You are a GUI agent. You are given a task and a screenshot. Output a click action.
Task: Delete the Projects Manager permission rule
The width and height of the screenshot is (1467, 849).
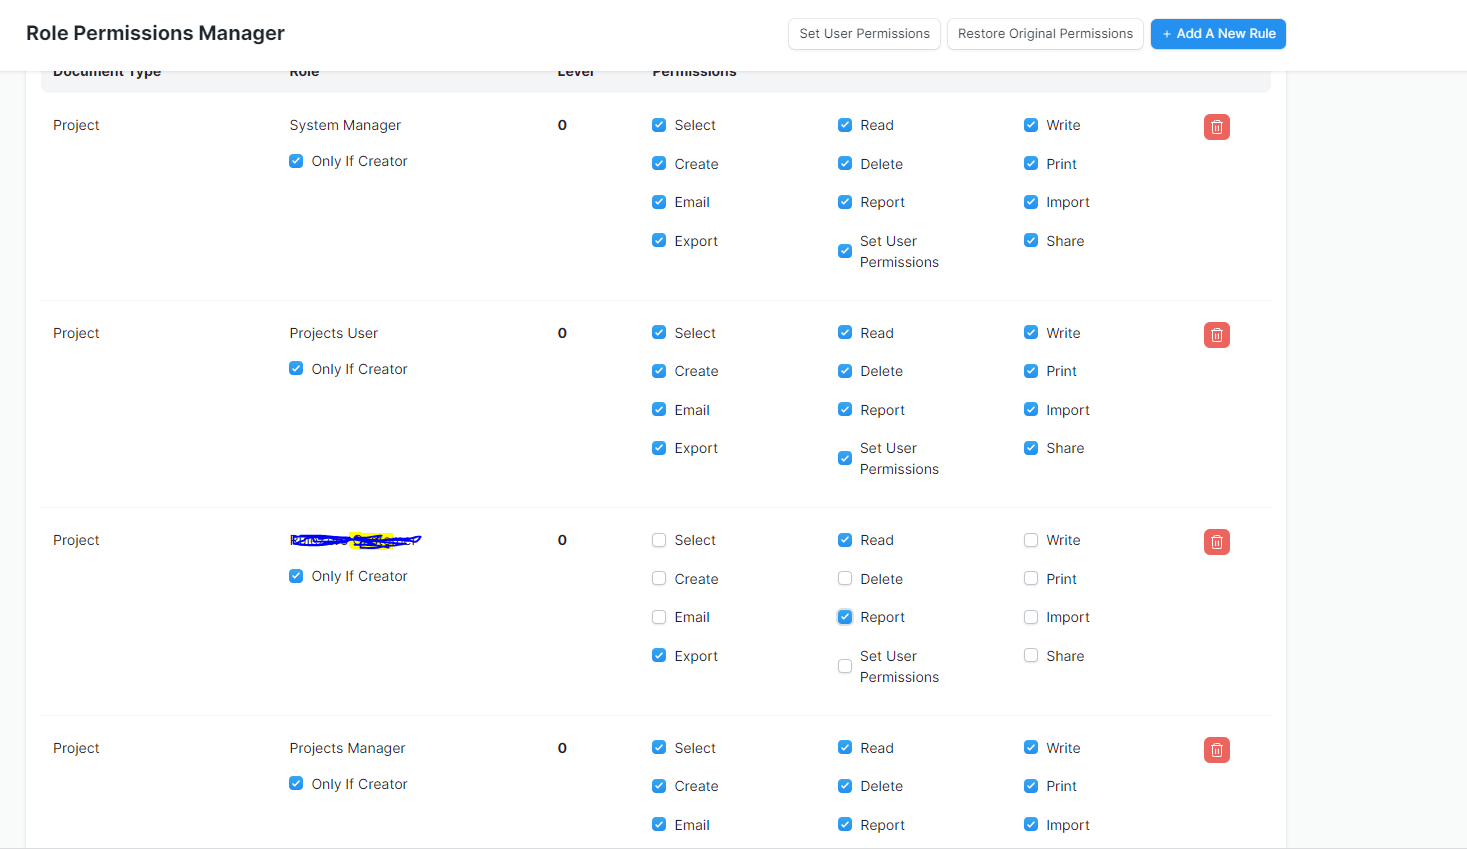pyautogui.click(x=1216, y=750)
